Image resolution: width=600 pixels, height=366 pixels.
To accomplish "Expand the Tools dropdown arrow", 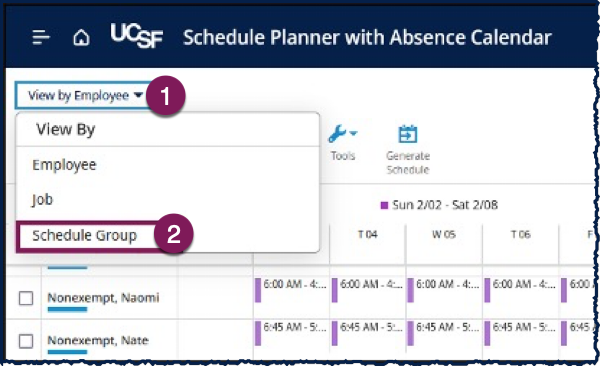I will [354, 133].
